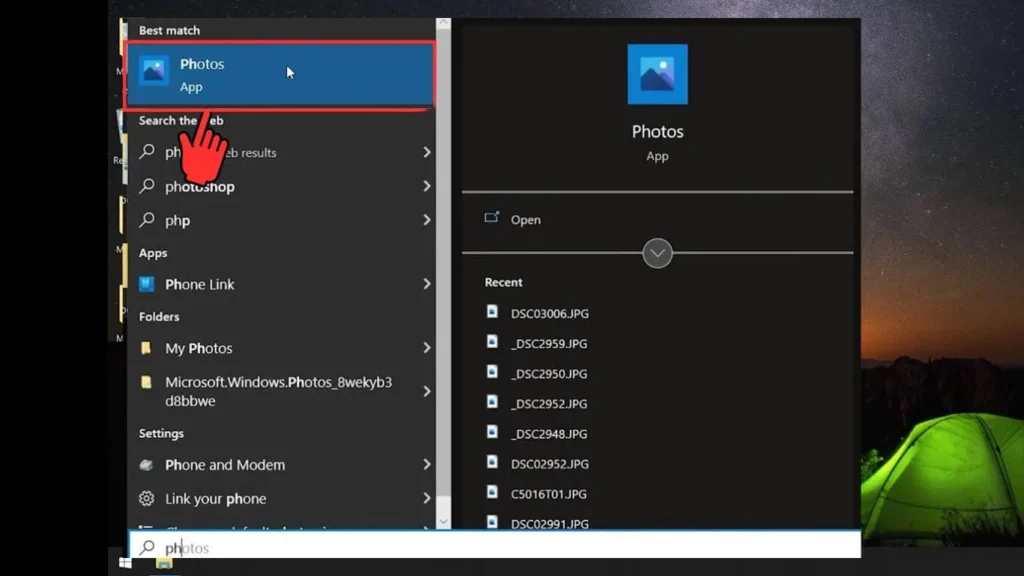The width and height of the screenshot is (1024, 576).
Task: Click the gear icon for Link your phone
Action: (x=146, y=498)
